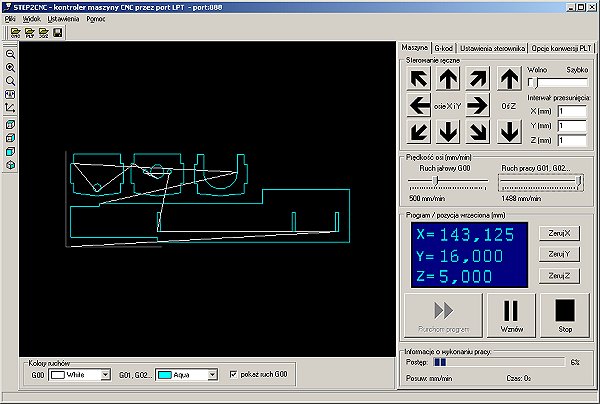This screenshot has height=404, width=600.
Task: Click the Postęp progress bar
Action: [x=499, y=362]
